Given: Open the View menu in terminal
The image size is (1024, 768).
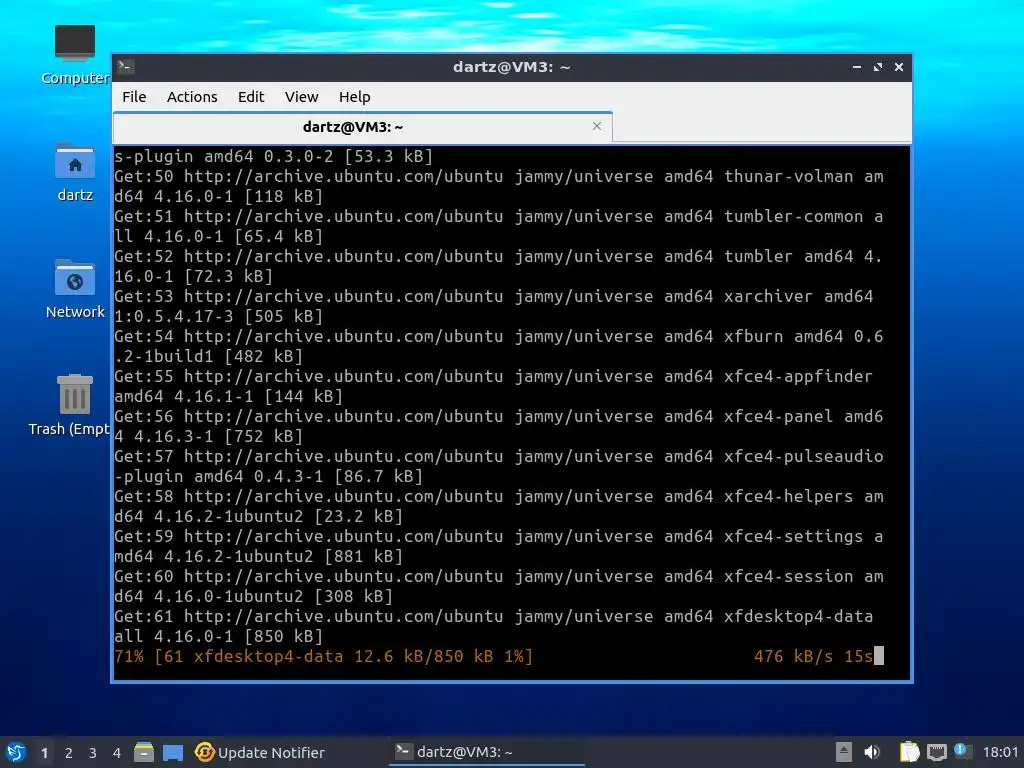Looking at the screenshot, I should pos(301,97).
